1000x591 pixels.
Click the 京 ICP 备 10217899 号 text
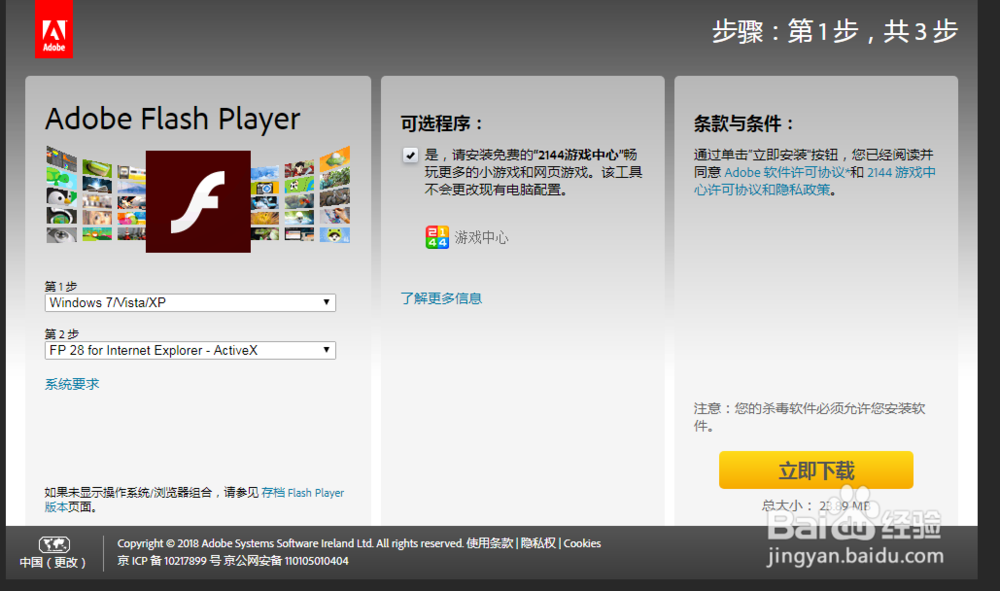point(169,561)
